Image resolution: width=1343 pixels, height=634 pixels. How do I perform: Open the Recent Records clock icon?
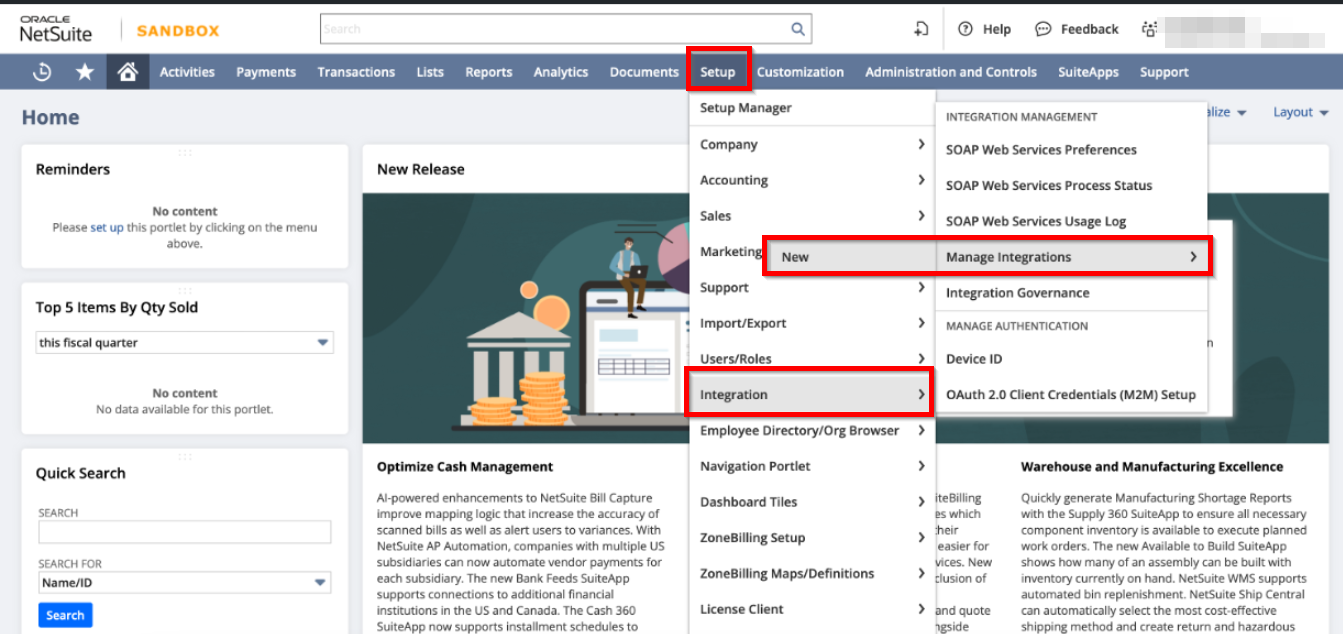(x=42, y=72)
